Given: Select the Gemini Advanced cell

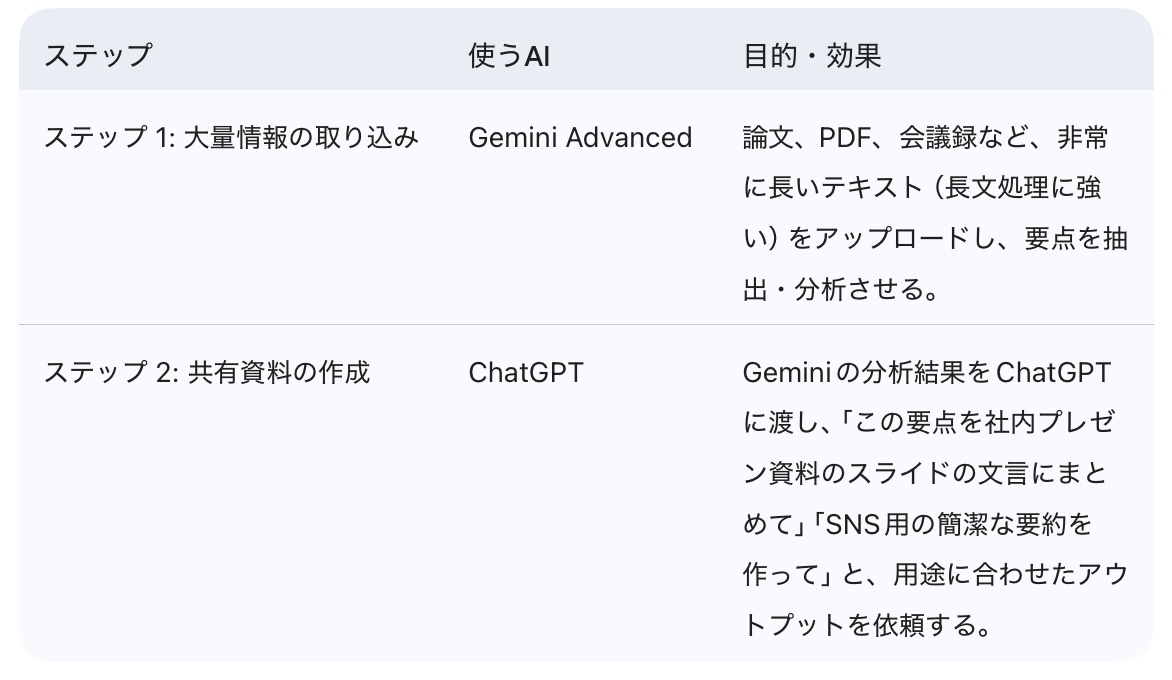Looking at the screenshot, I should pyautogui.click(x=580, y=137).
